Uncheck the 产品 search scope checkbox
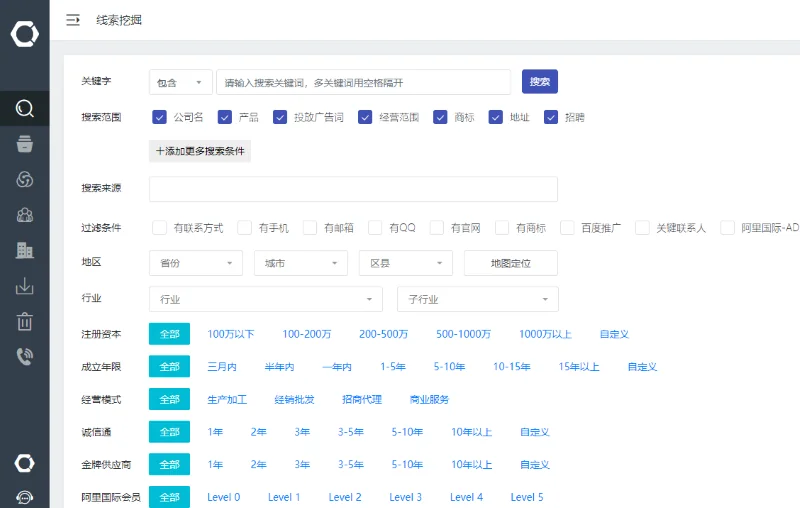The image size is (800, 508). pyautogui.click(x=224, y=117)
